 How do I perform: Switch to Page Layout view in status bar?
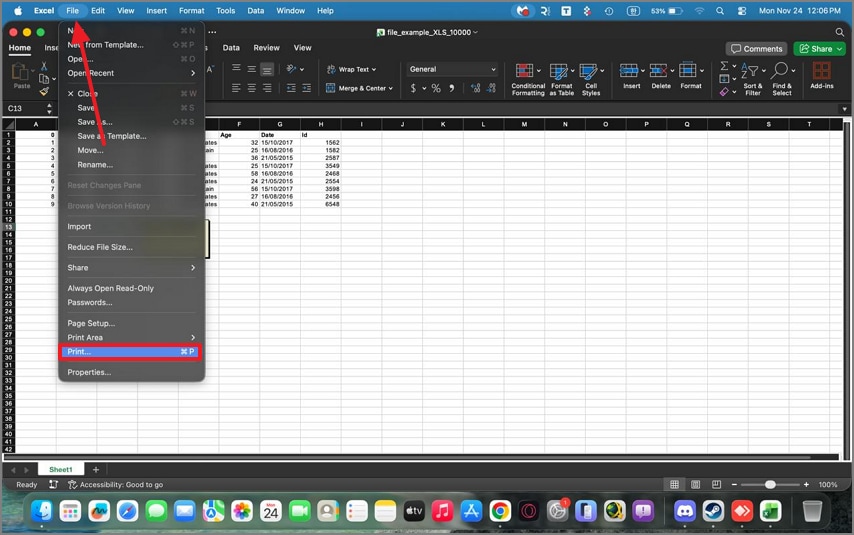[696, 484]
